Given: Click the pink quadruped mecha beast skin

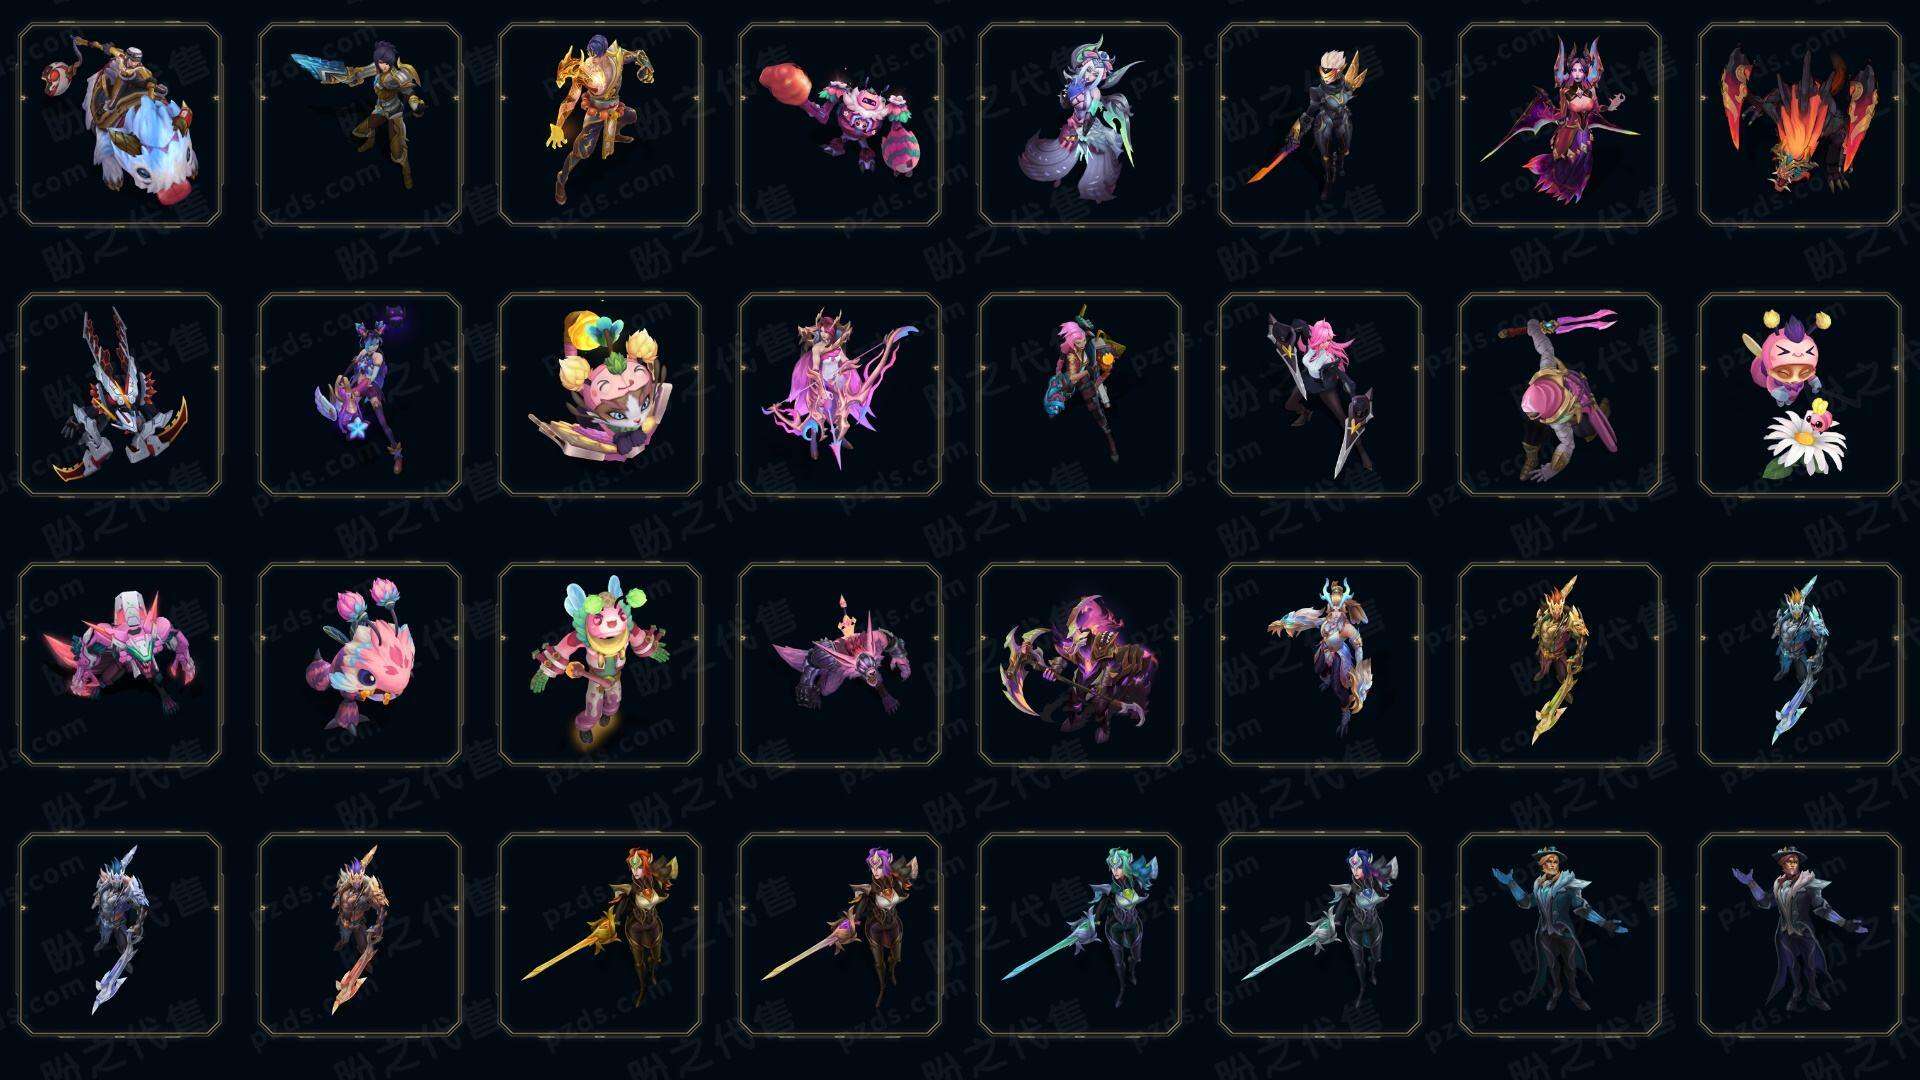Looking at the screenshot, I should 120,665.
